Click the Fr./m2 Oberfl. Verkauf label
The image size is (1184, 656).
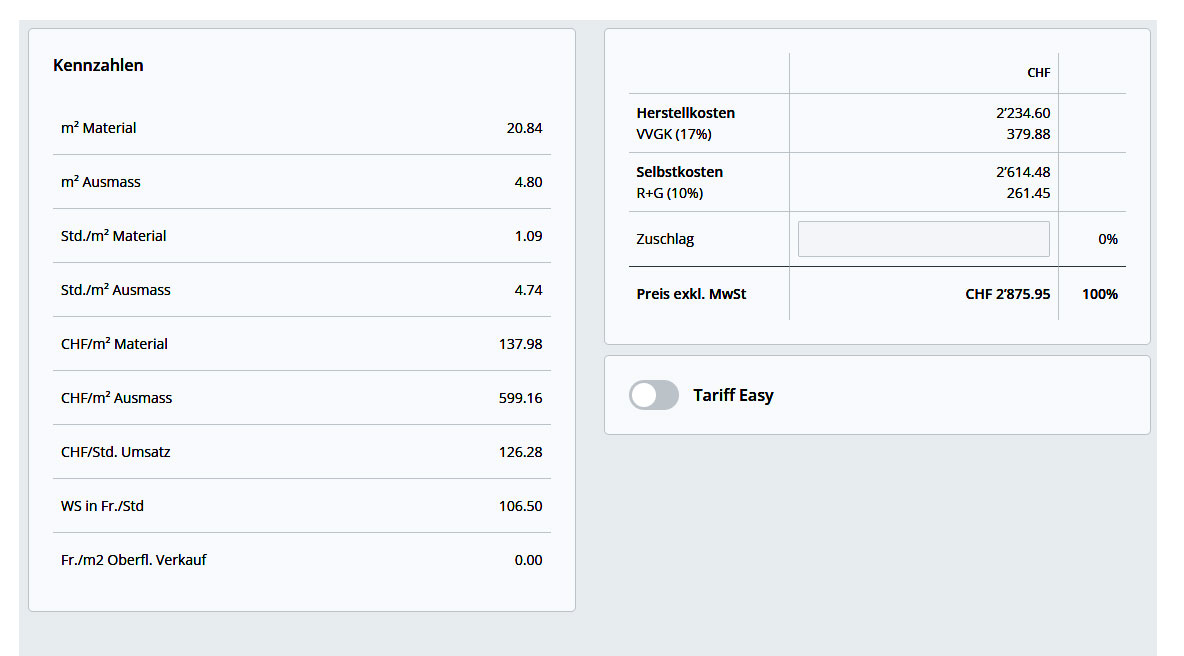point(133,560)
